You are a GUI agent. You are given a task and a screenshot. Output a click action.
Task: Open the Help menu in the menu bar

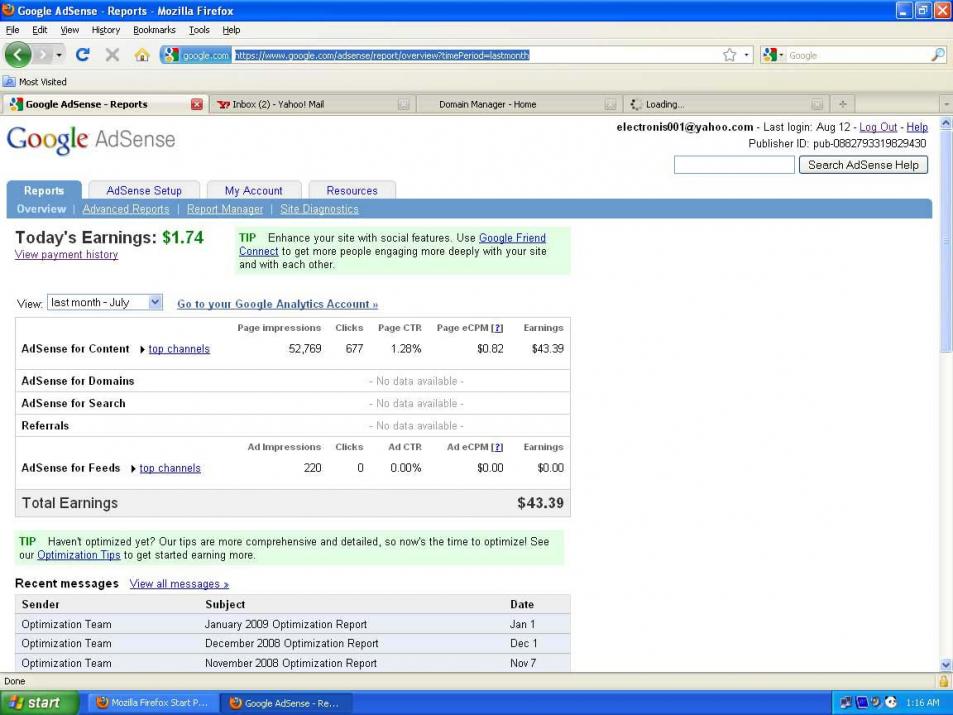pos(231,30)
